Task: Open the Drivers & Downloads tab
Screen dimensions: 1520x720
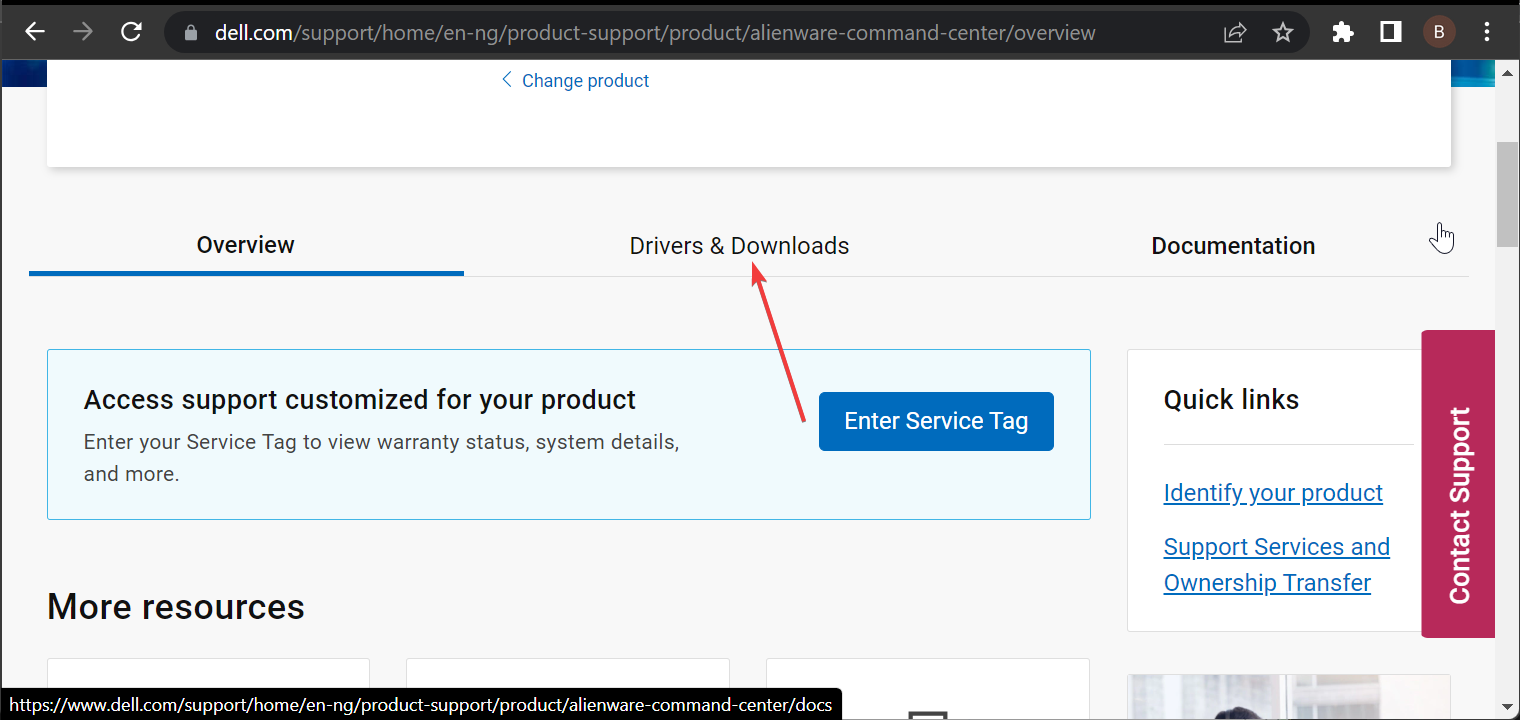Action: click(739, 246)
